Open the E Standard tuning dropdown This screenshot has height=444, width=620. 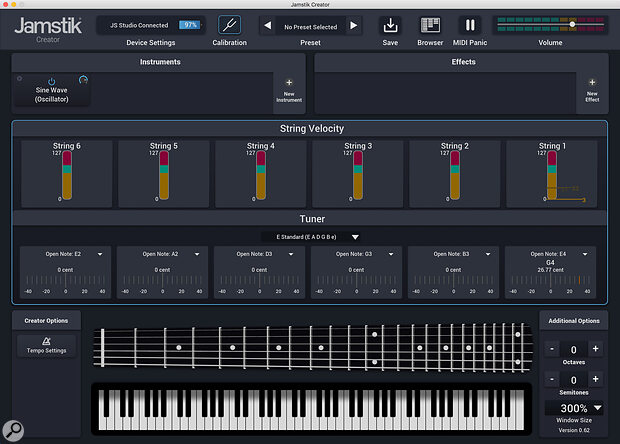pos(311,237)
